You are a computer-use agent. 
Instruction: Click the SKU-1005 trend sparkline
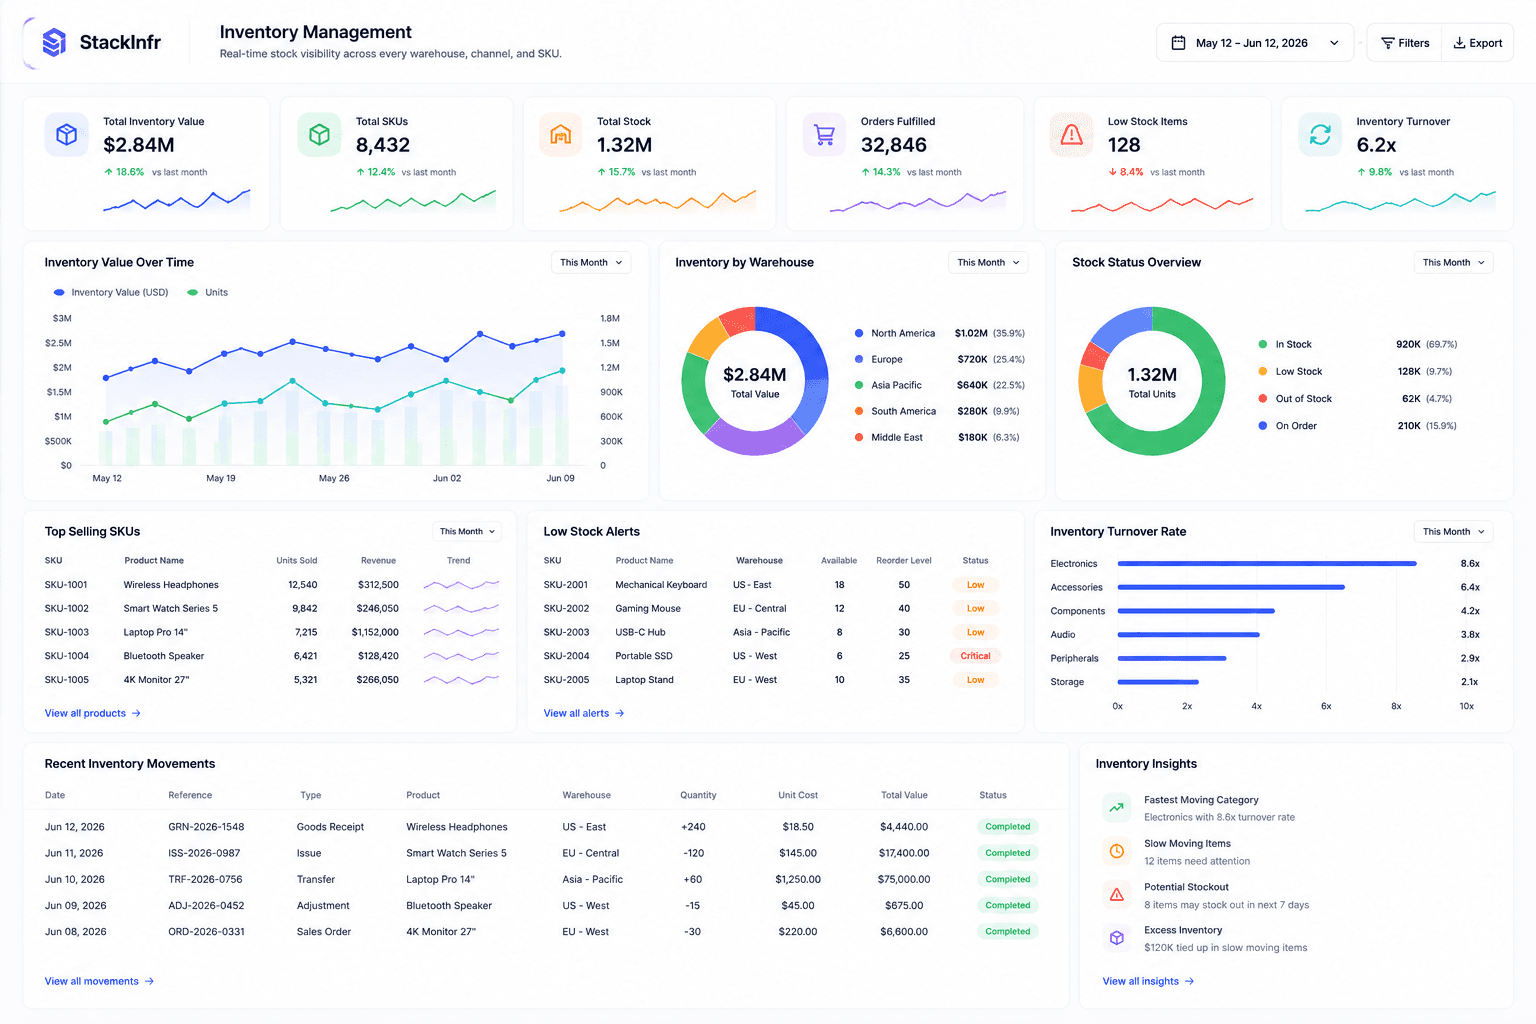(461, 679)
